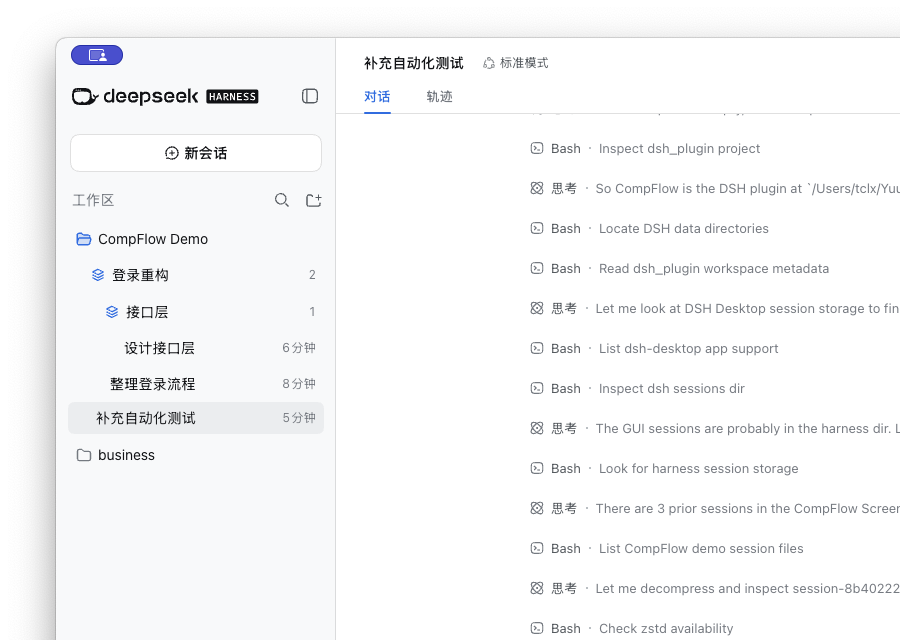Start a new session with 新会话
900x640 pixels.
(x=196, y=153)
